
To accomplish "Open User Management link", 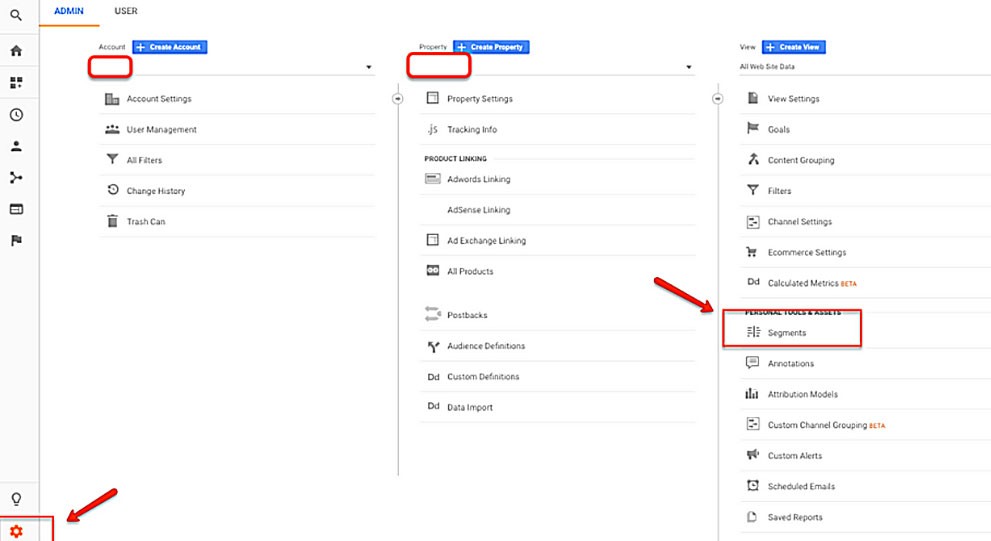I will pos(161,130).
